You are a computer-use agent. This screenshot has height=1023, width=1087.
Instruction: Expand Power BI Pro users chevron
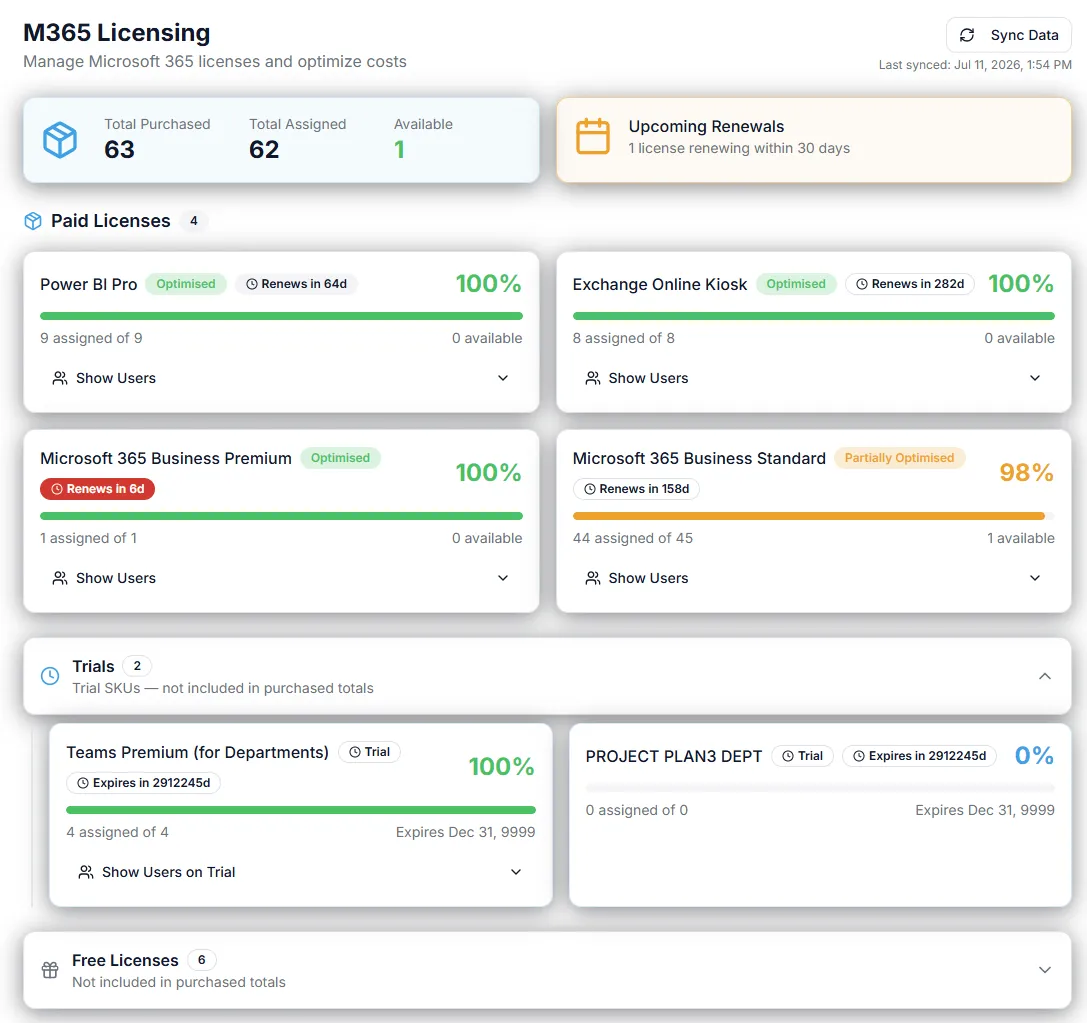click(x=503, y=378)
